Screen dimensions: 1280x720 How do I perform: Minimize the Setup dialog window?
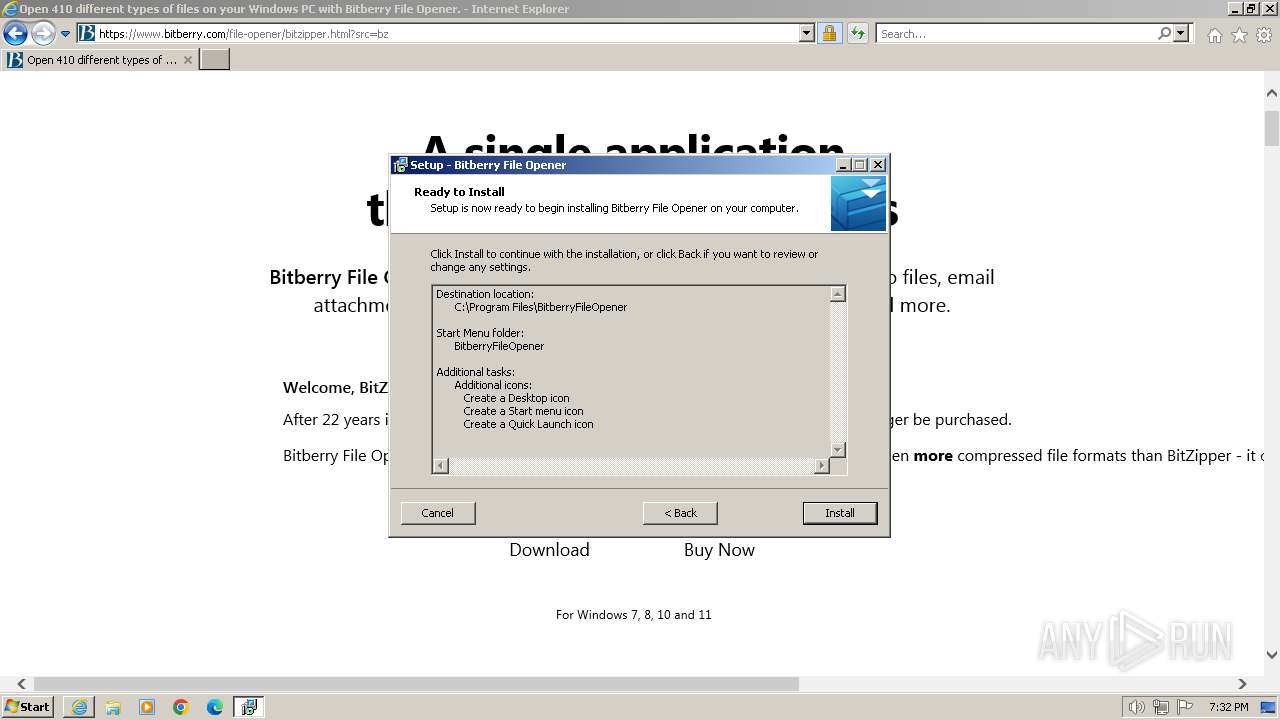[842, 165]
